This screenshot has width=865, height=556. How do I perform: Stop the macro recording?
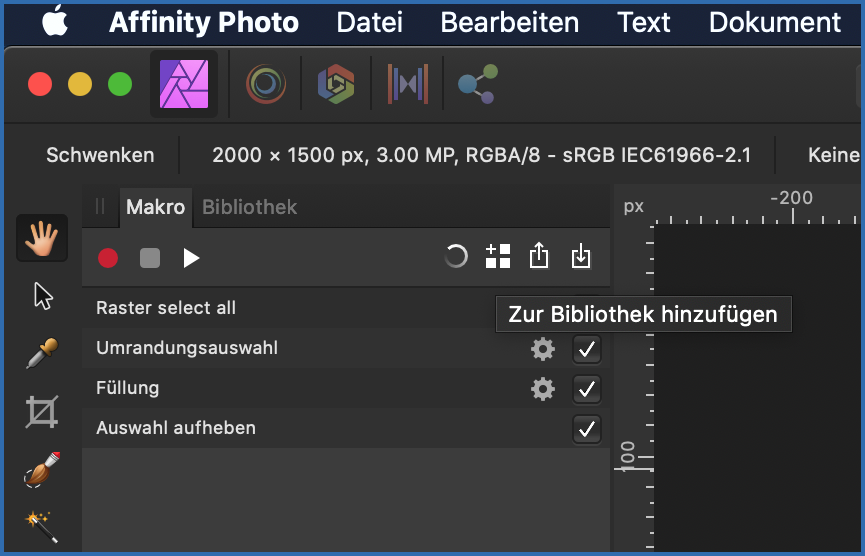click(150, 258)
